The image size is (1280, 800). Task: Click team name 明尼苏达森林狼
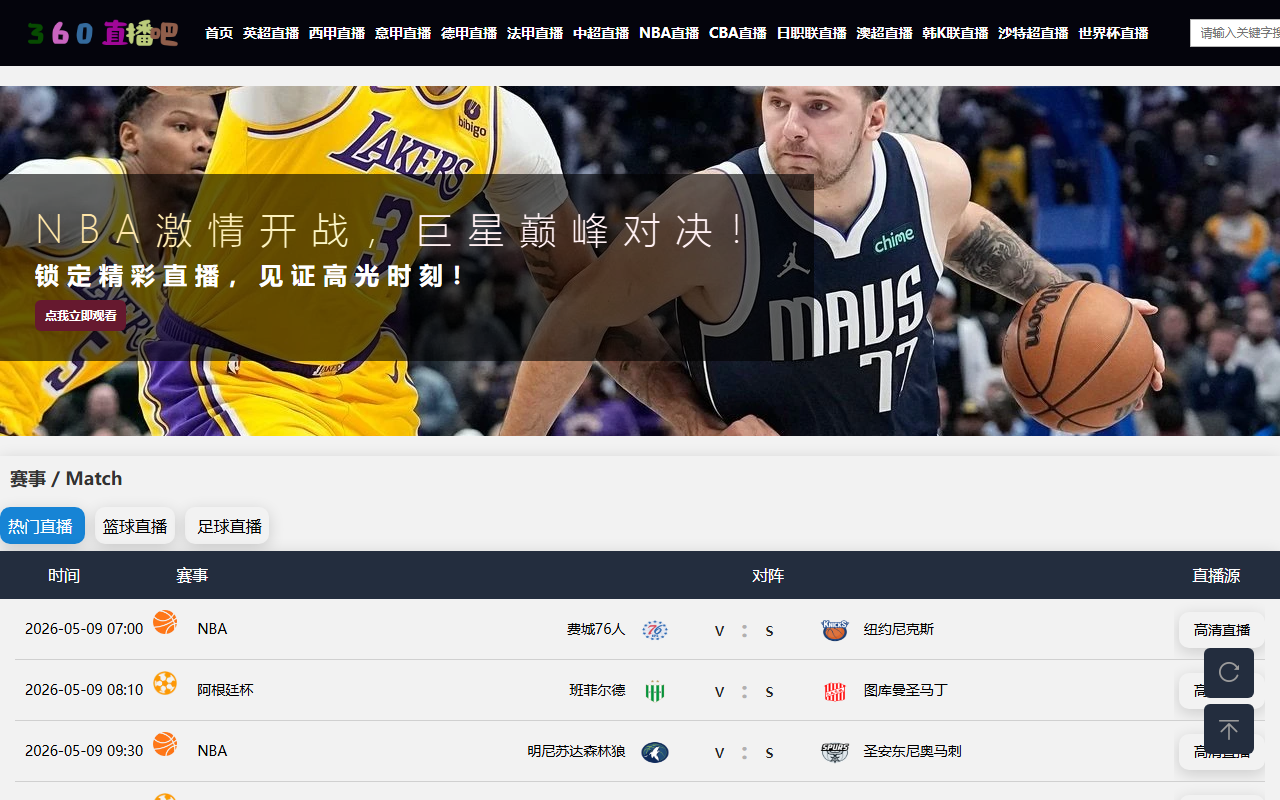click(577, 751)
